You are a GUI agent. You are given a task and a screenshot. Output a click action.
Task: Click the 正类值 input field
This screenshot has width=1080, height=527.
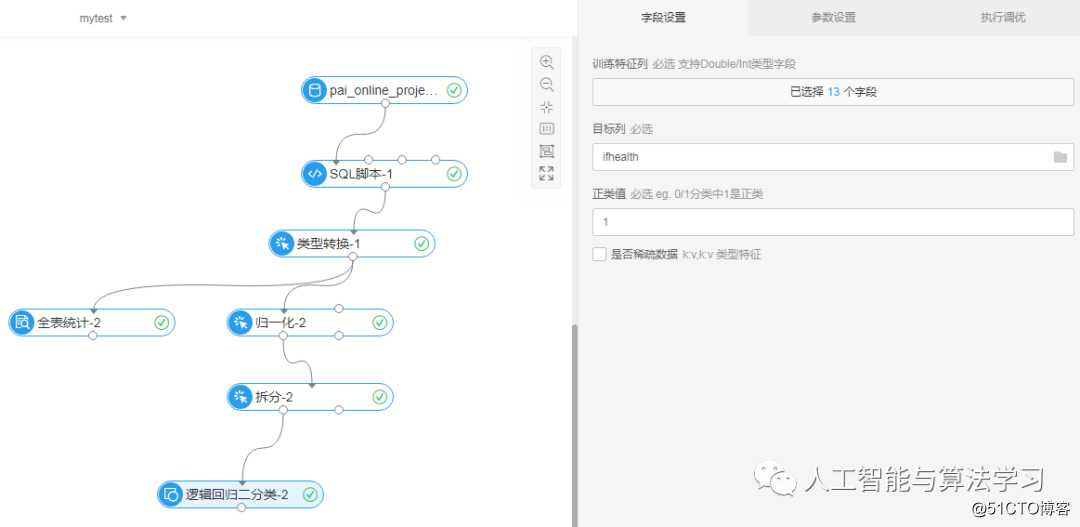pos(833,222)
